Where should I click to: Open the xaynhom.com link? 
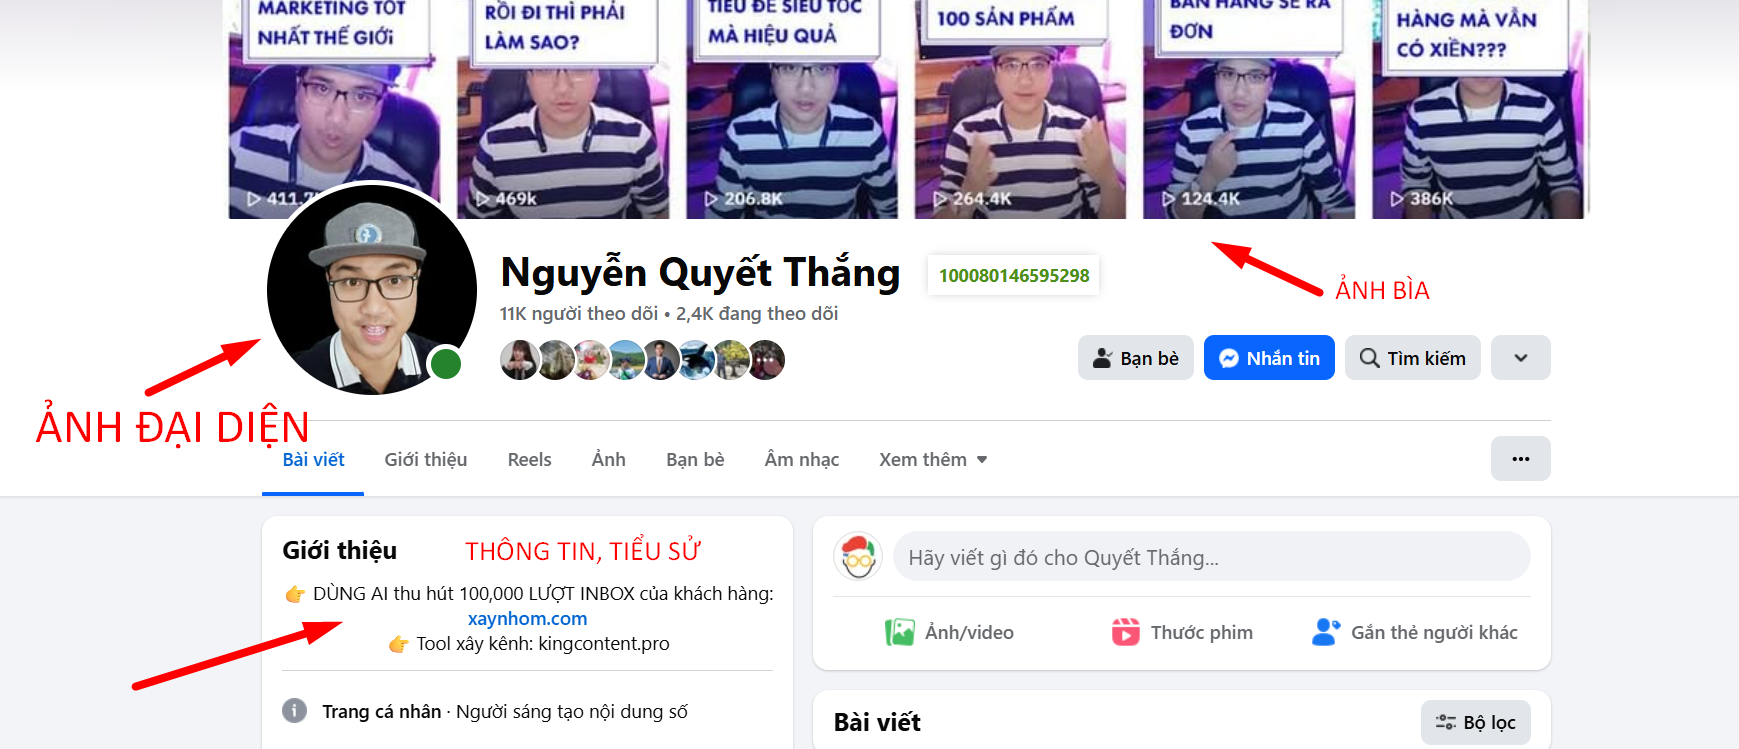[x=527, y=619]
